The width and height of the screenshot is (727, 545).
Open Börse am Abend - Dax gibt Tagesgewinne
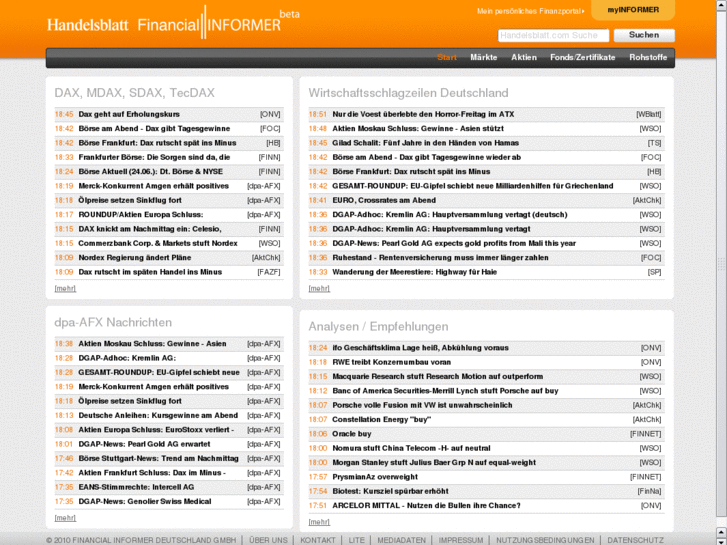154,128
